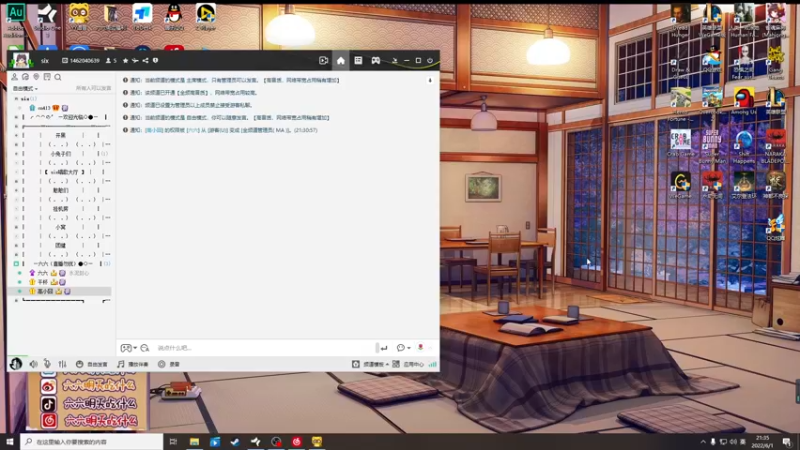Open the Windows Start menu

(10, 442)
